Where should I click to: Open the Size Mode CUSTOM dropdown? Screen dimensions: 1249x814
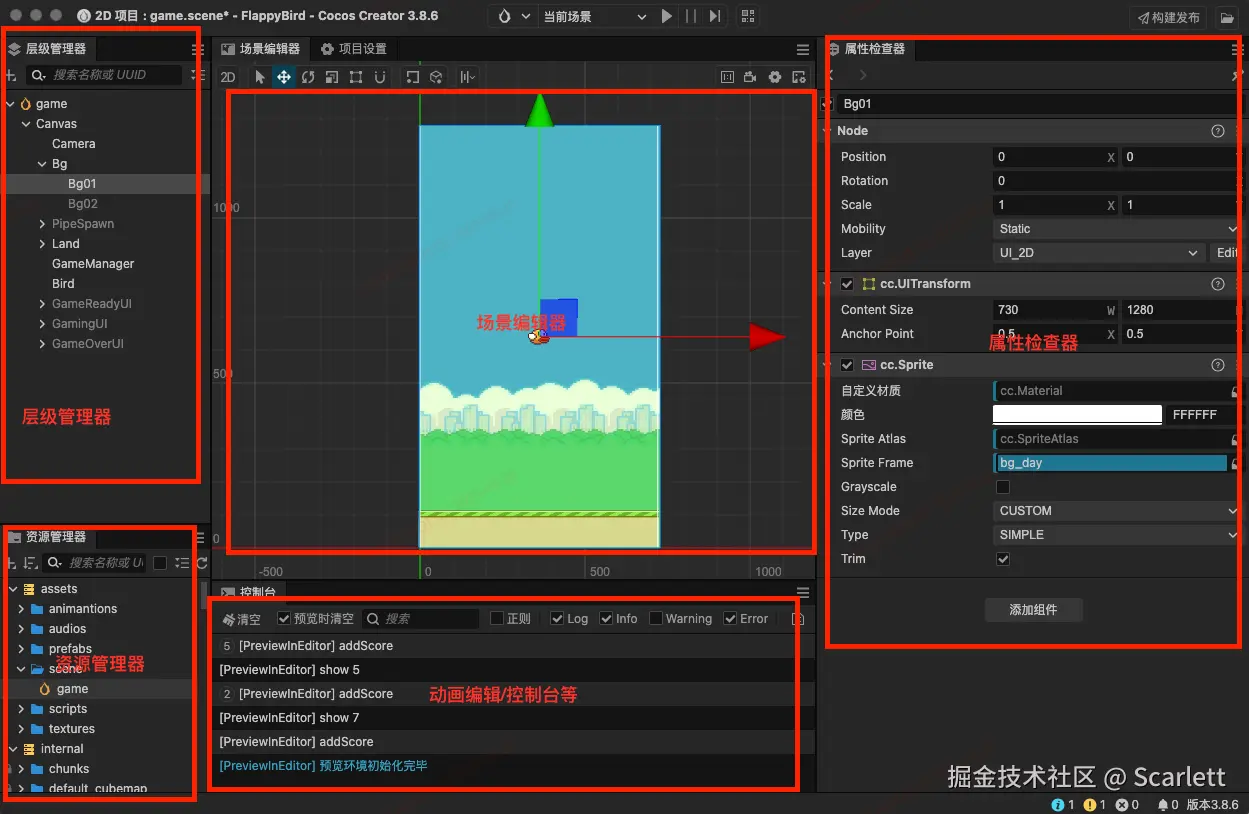(1116, 511)
